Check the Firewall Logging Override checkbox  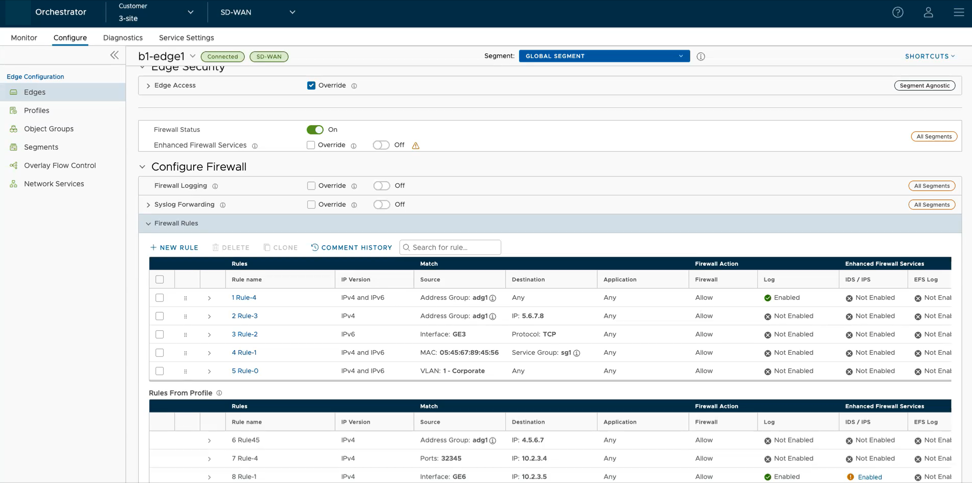[311, 186]
